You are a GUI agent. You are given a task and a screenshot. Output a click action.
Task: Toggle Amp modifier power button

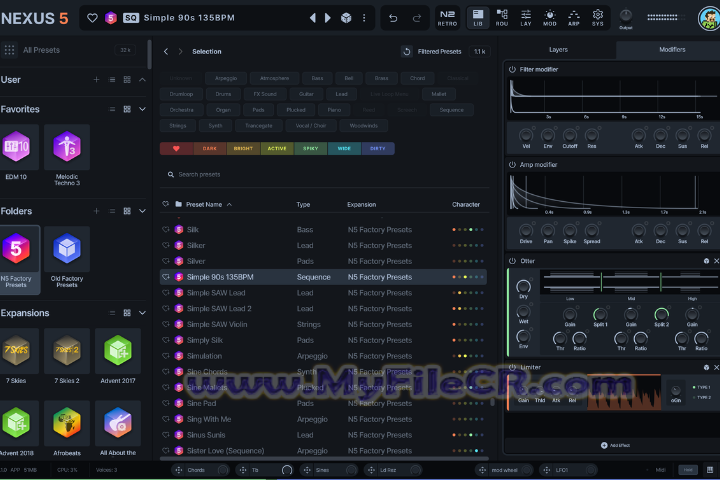(512, 164)
